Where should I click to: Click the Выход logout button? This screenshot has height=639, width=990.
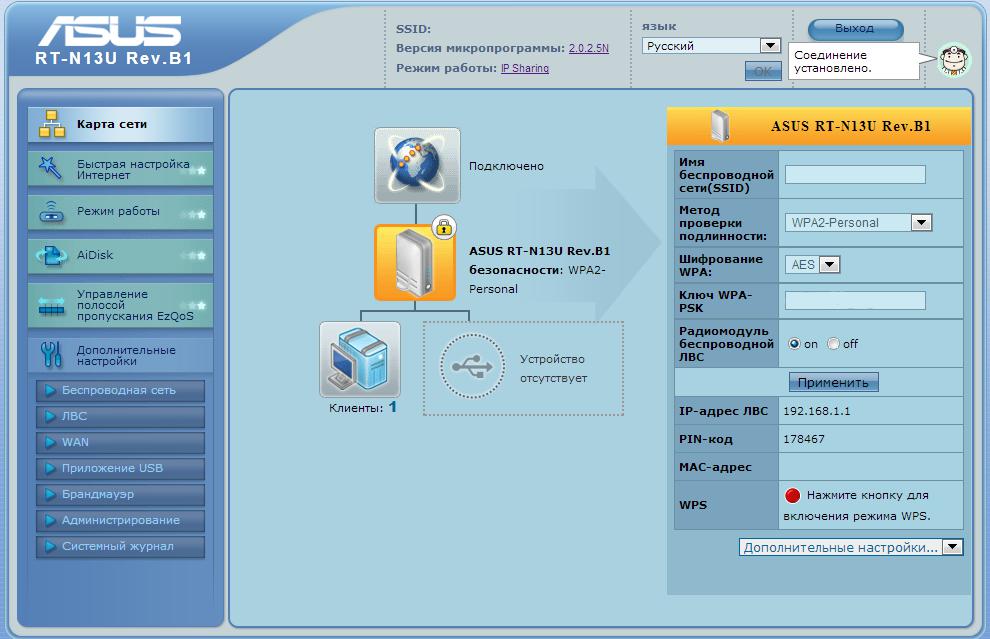(x=855, y=29)
